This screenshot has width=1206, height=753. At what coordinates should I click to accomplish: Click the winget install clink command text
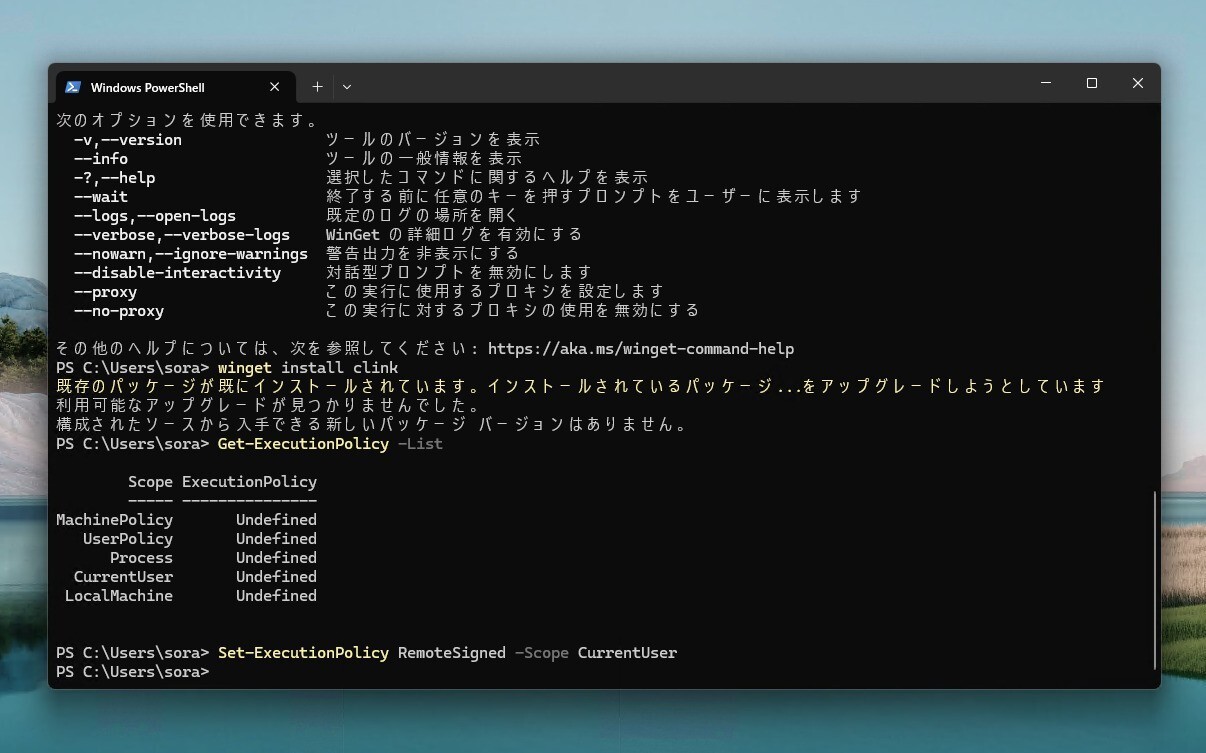coord(307,367)
